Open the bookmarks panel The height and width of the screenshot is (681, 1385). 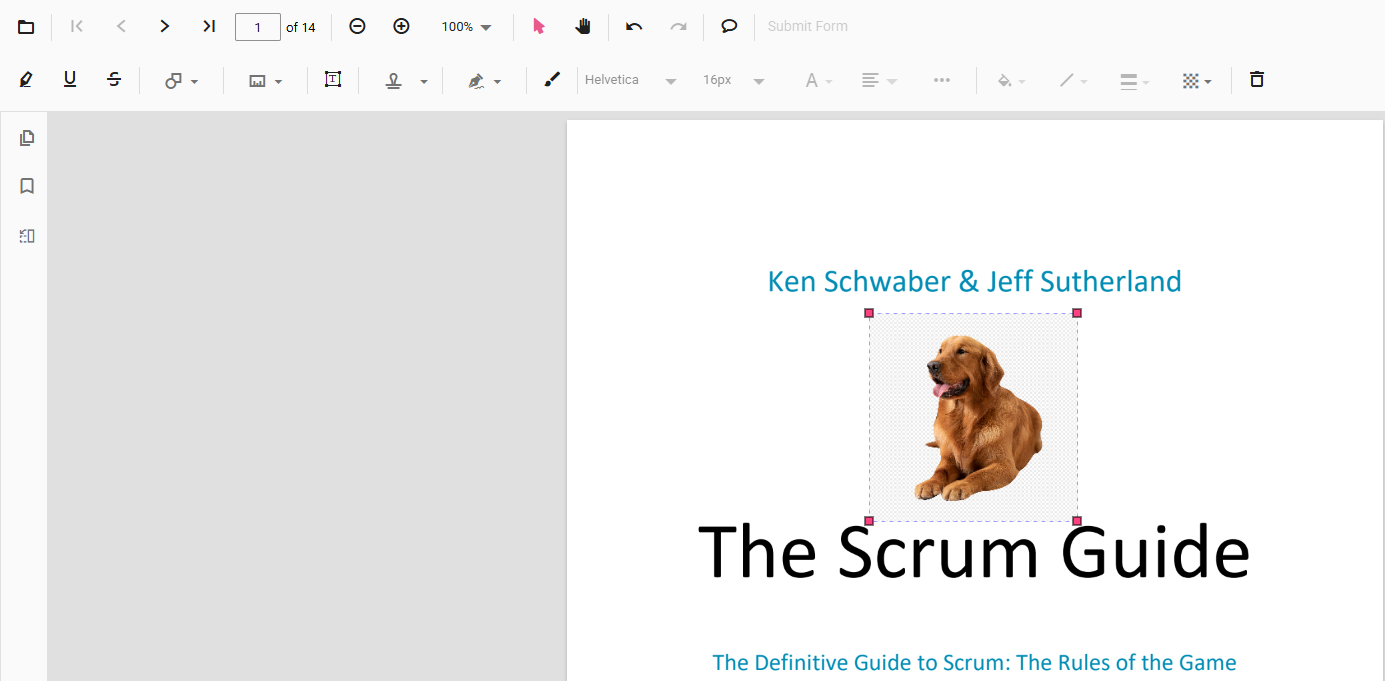[x=27, y=186]
